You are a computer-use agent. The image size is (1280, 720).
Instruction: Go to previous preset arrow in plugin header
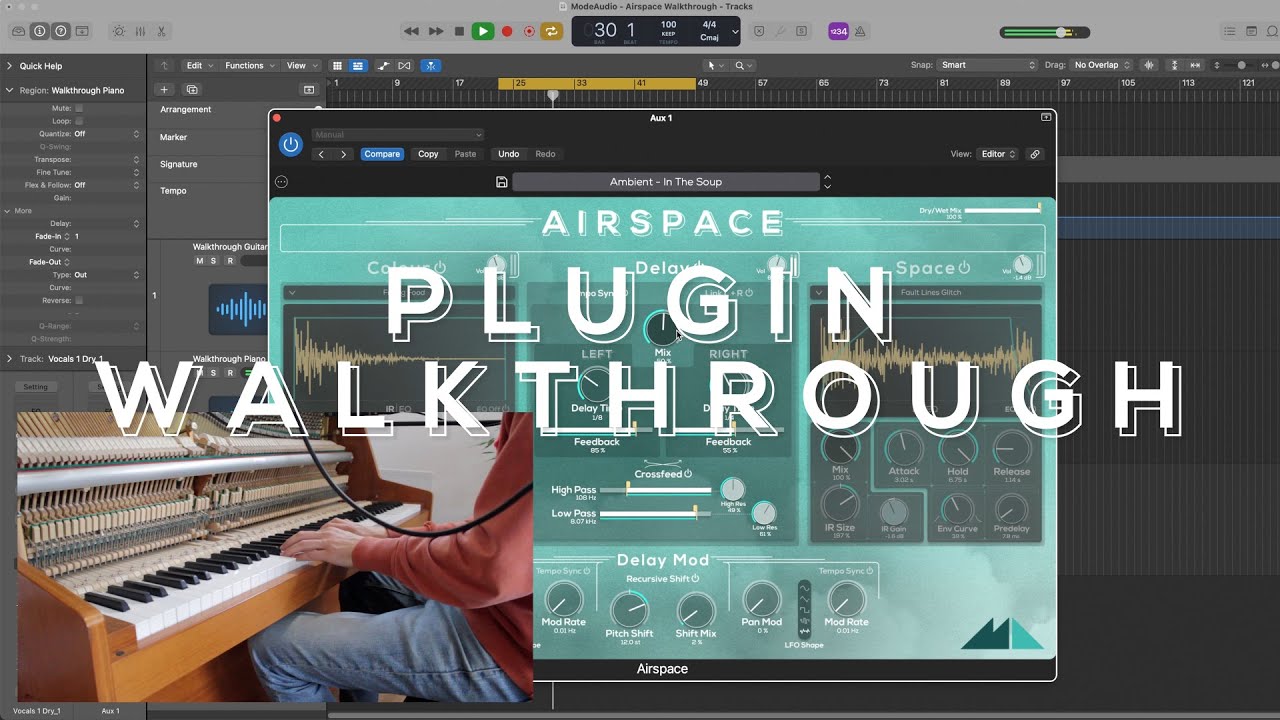pos(321,154)
